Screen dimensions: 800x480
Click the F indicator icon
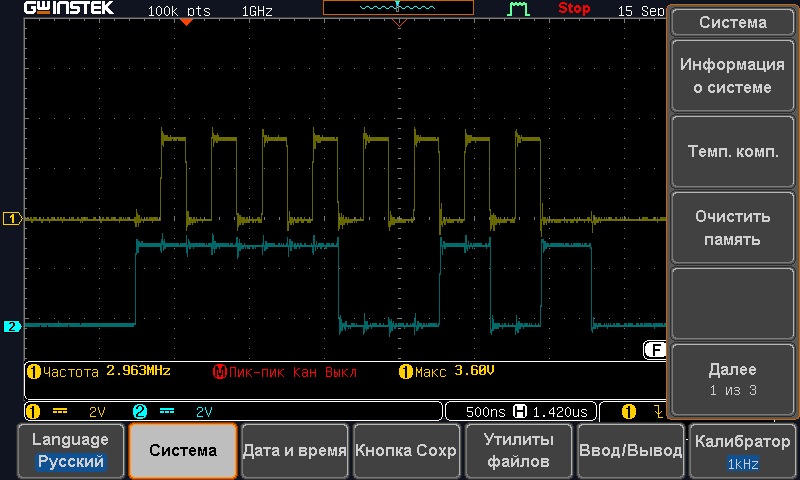coord(655,350)
